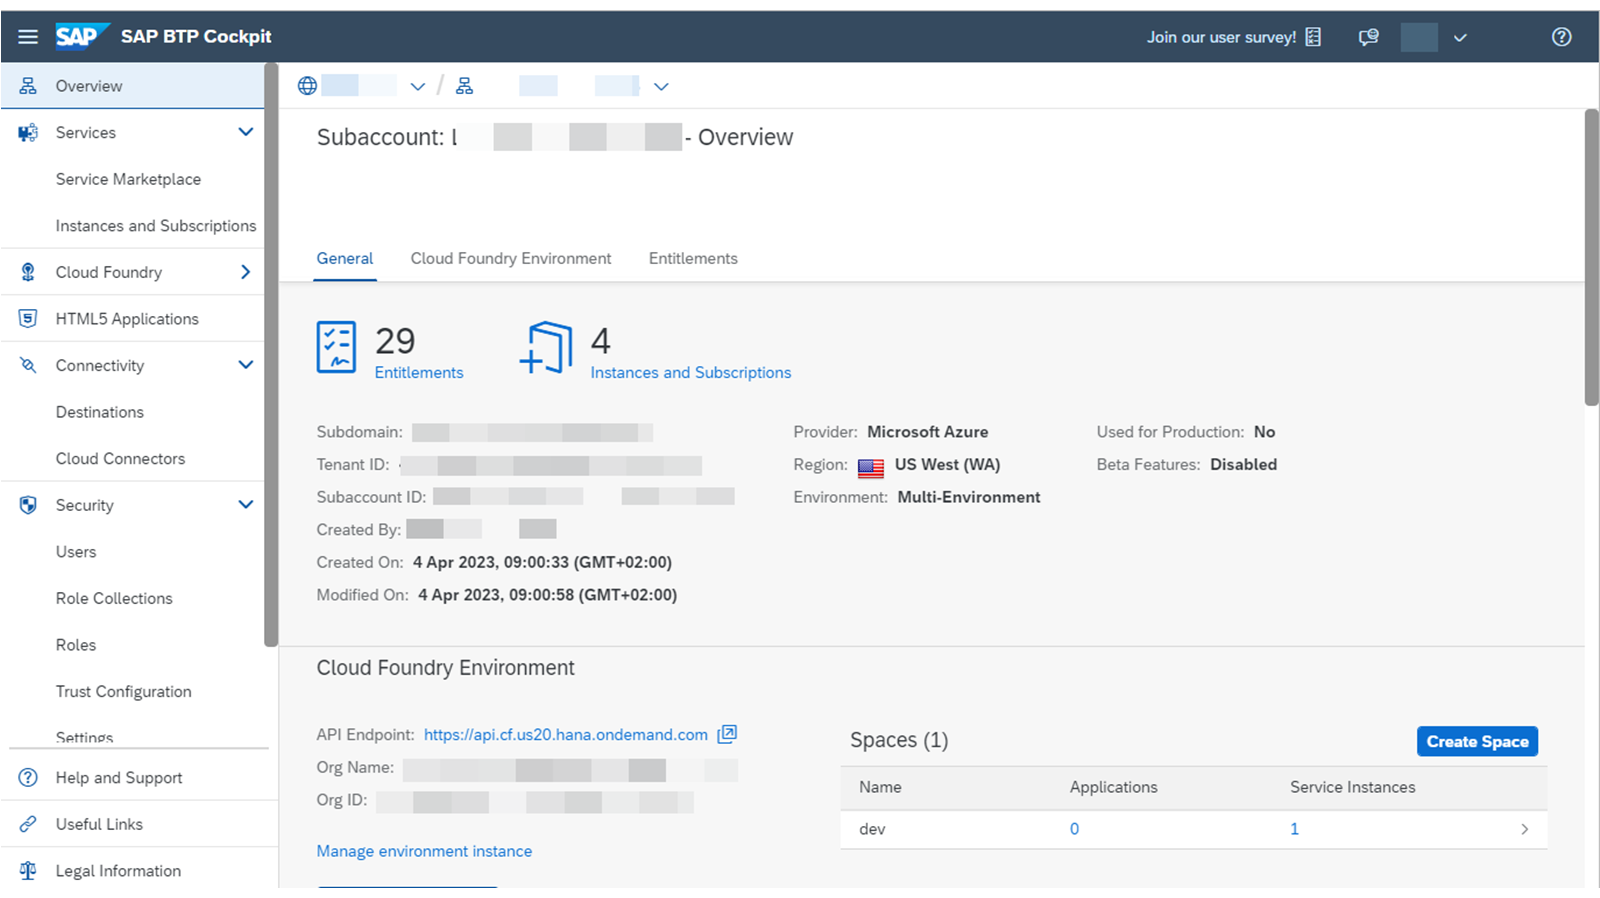1600x898 pixels.
Task: Switch to the Entitlements tab
Action: 693,258
